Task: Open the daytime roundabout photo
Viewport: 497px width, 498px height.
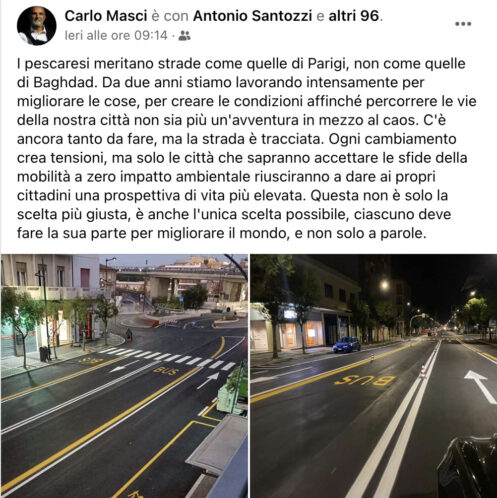Action: point(124,376)
